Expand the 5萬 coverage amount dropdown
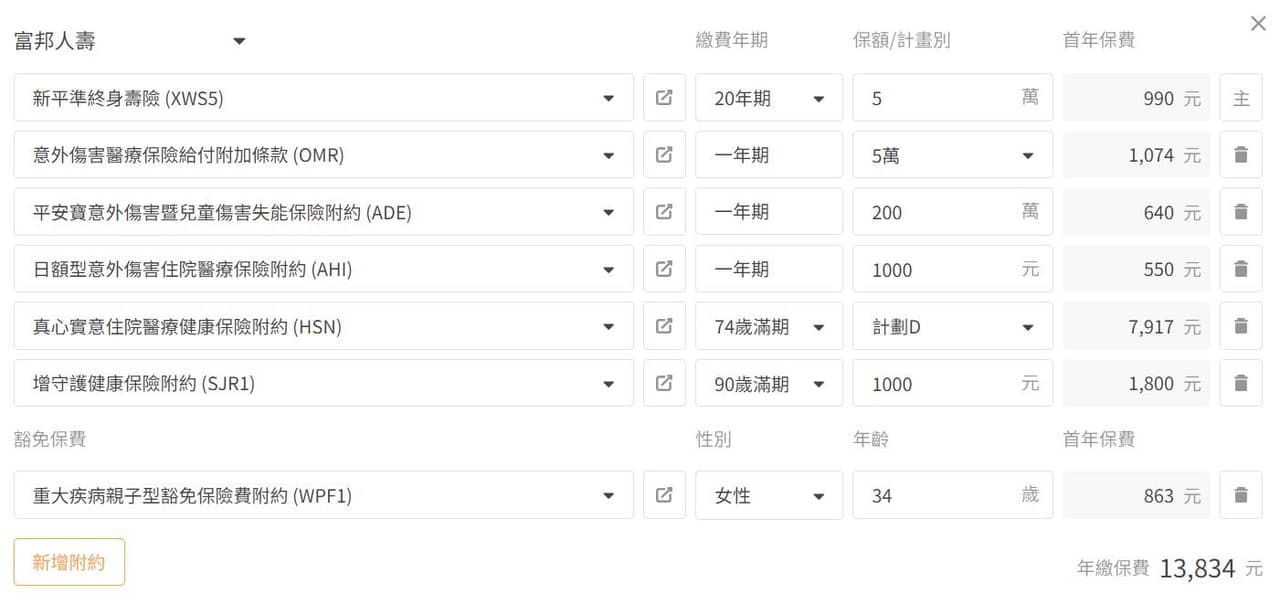The width and height of the screenshot is (1280, 604). [952, 155]
